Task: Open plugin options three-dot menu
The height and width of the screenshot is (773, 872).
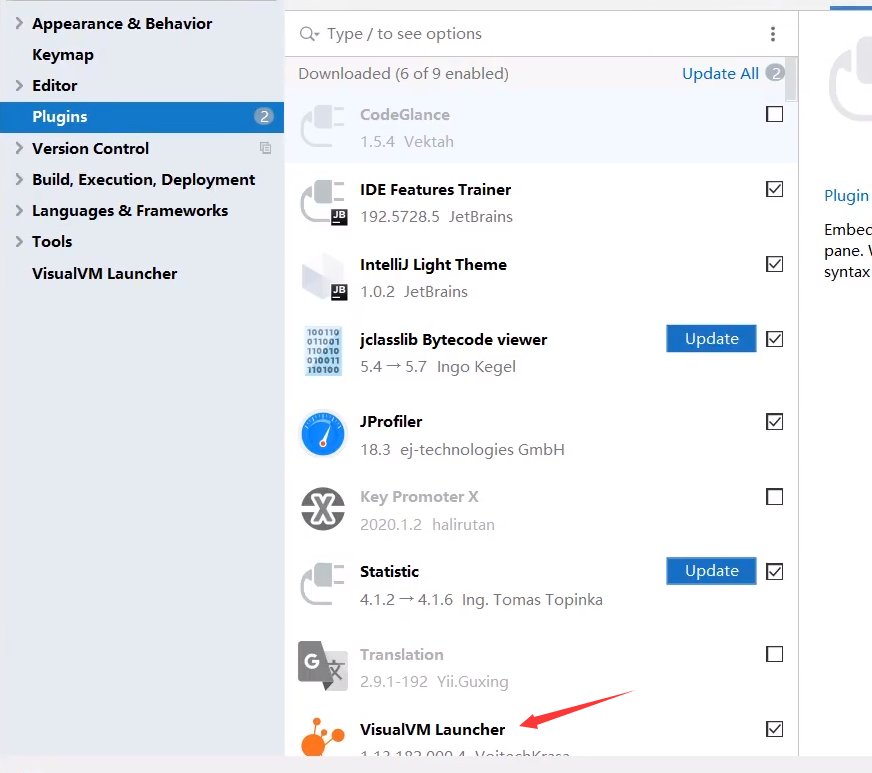Action: tap(772, 34)
